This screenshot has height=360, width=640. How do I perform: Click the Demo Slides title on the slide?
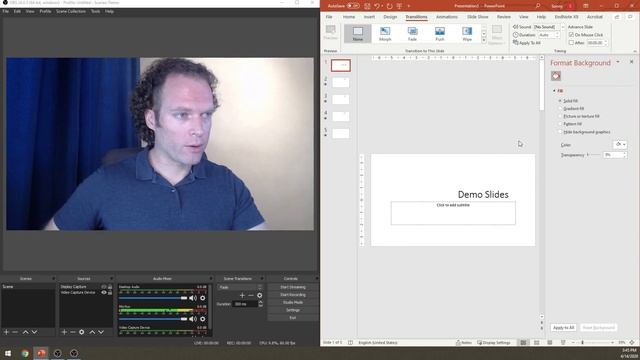(483, 195)
